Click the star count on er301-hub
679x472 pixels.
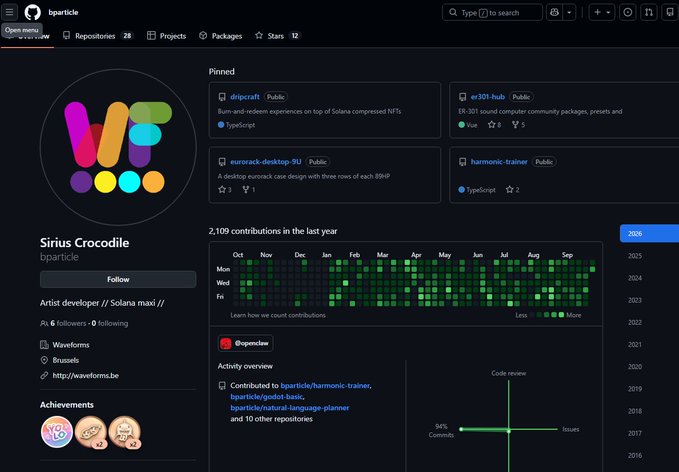tap(494, 125)
